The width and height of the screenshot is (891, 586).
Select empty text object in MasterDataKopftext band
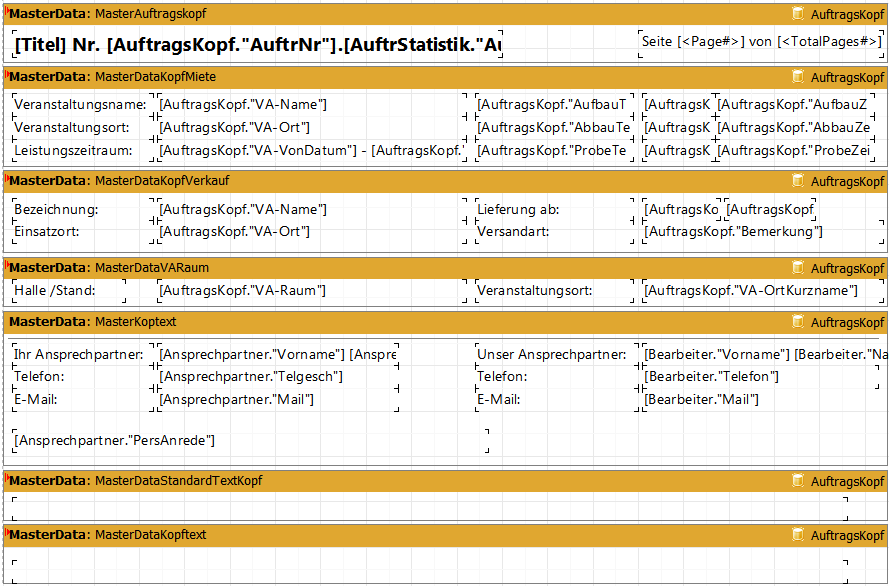[430, 572]
